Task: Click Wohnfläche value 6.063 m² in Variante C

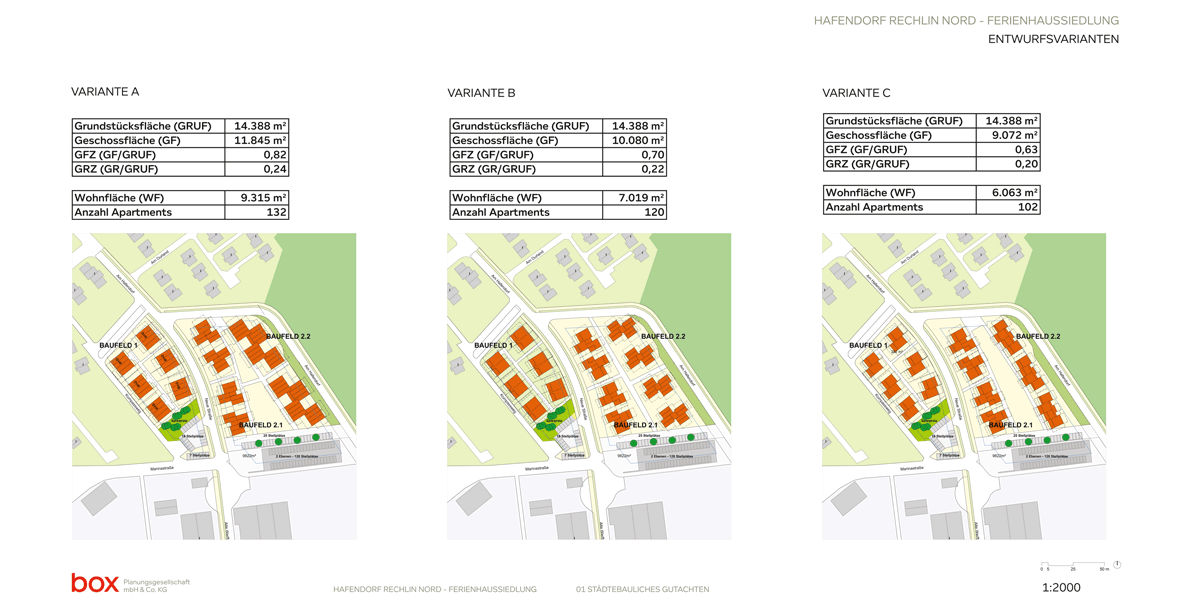Action: coord(1009,193)
